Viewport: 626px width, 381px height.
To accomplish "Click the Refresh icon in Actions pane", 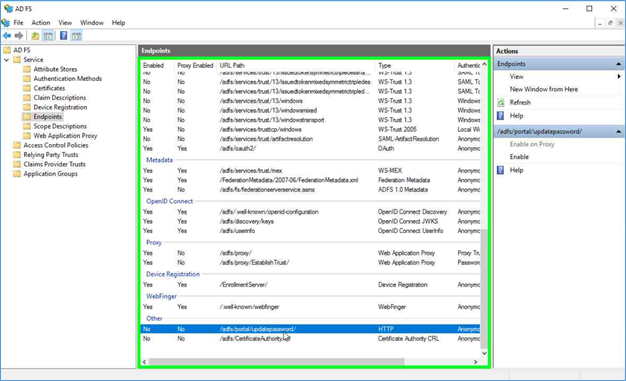I will [x=501, y=103].
